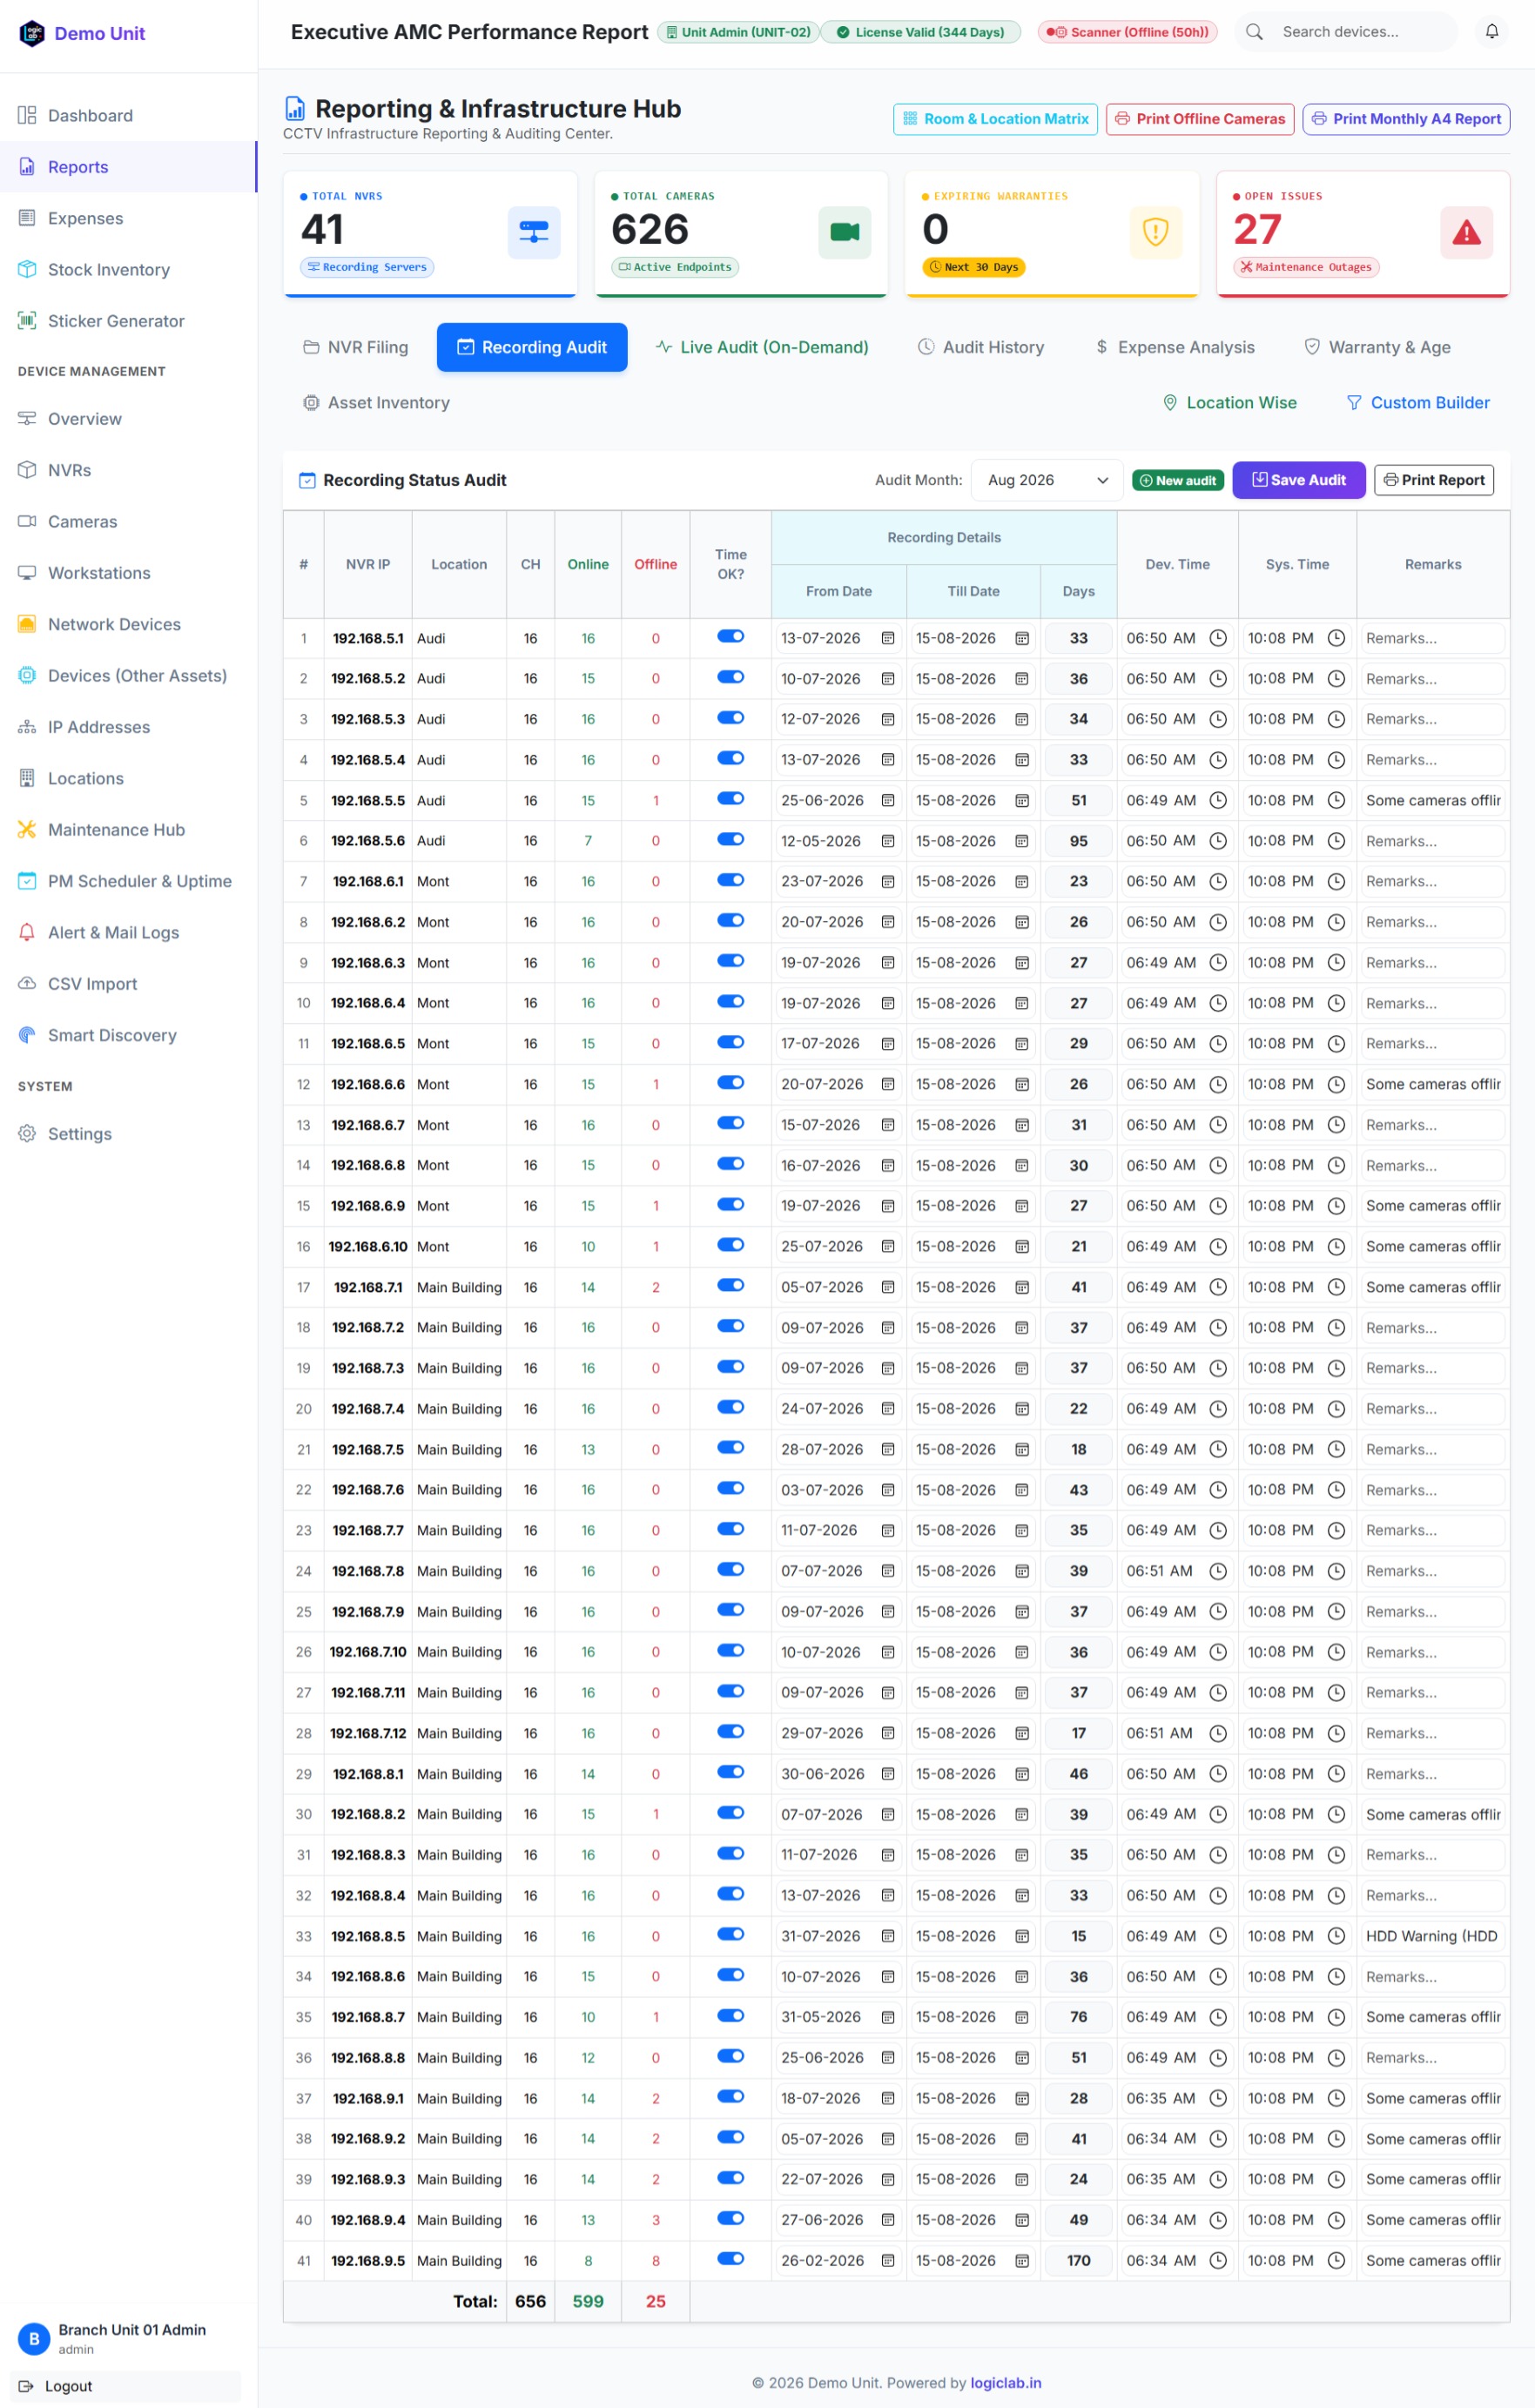The image size is (1535, 2408).
Task: Open the Audit Month dropdown
Action: [1047, 480]
